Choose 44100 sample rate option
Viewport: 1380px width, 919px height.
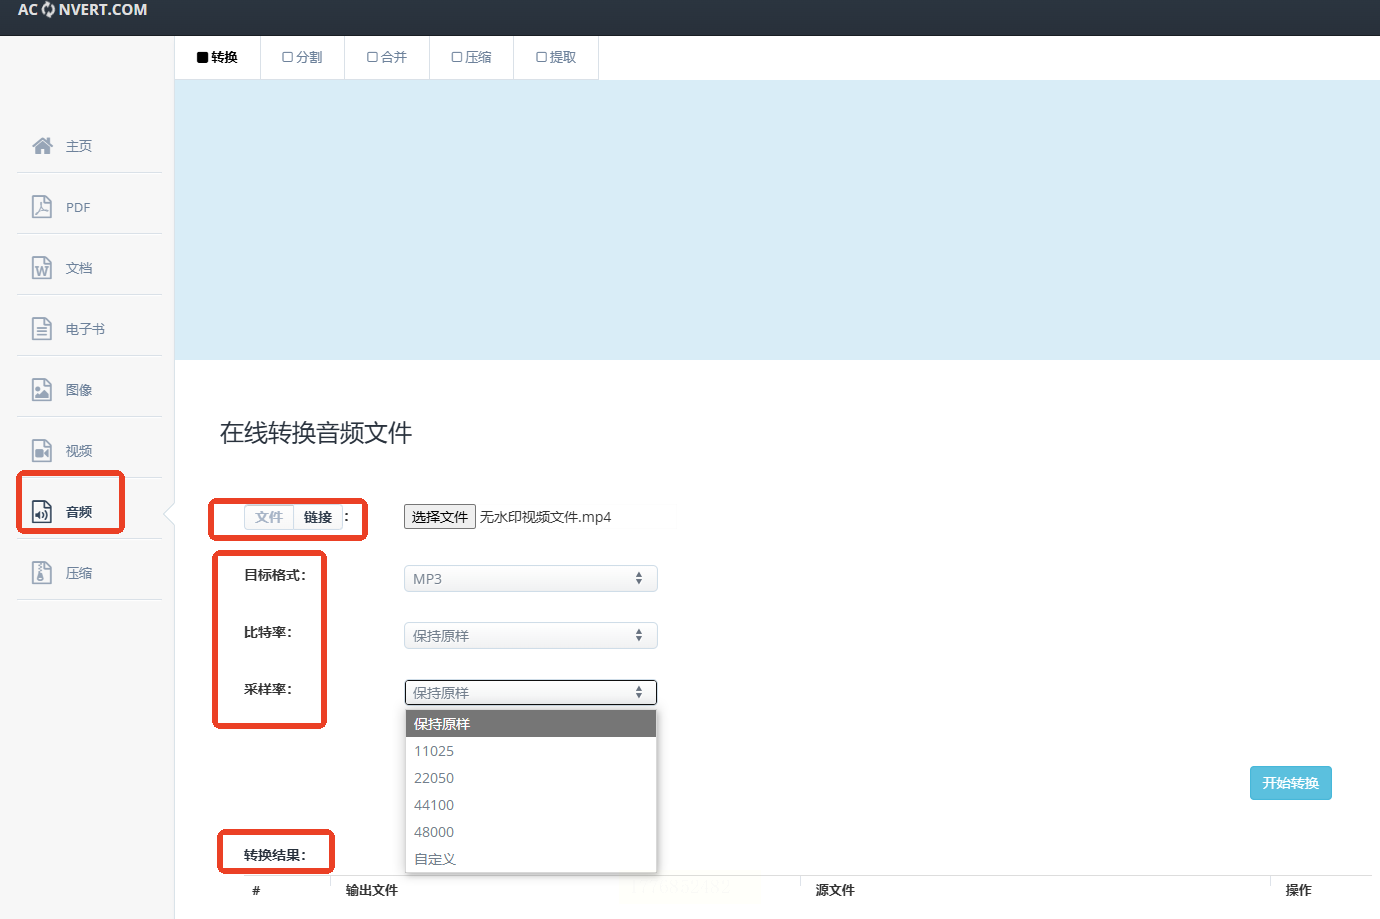tap(531, 805)
